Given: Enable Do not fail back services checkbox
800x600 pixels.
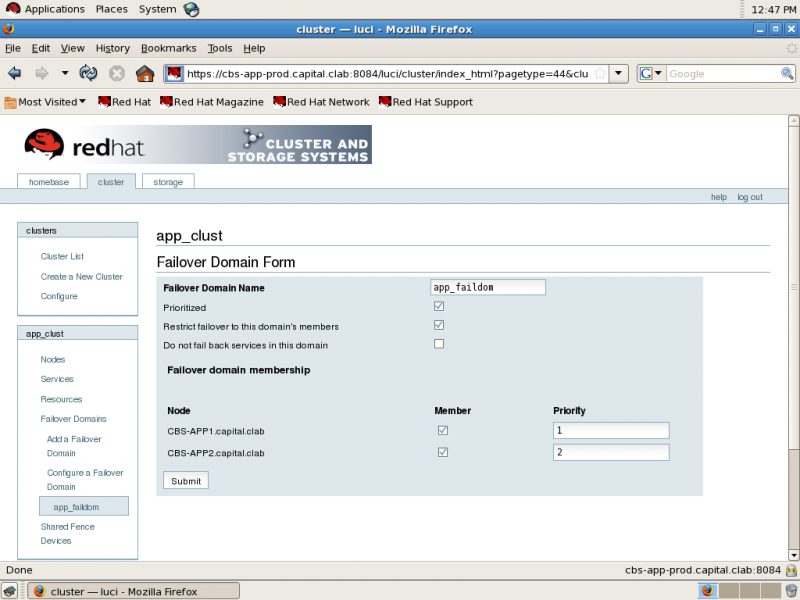Looking at the screenshot, I should [439, 344].
